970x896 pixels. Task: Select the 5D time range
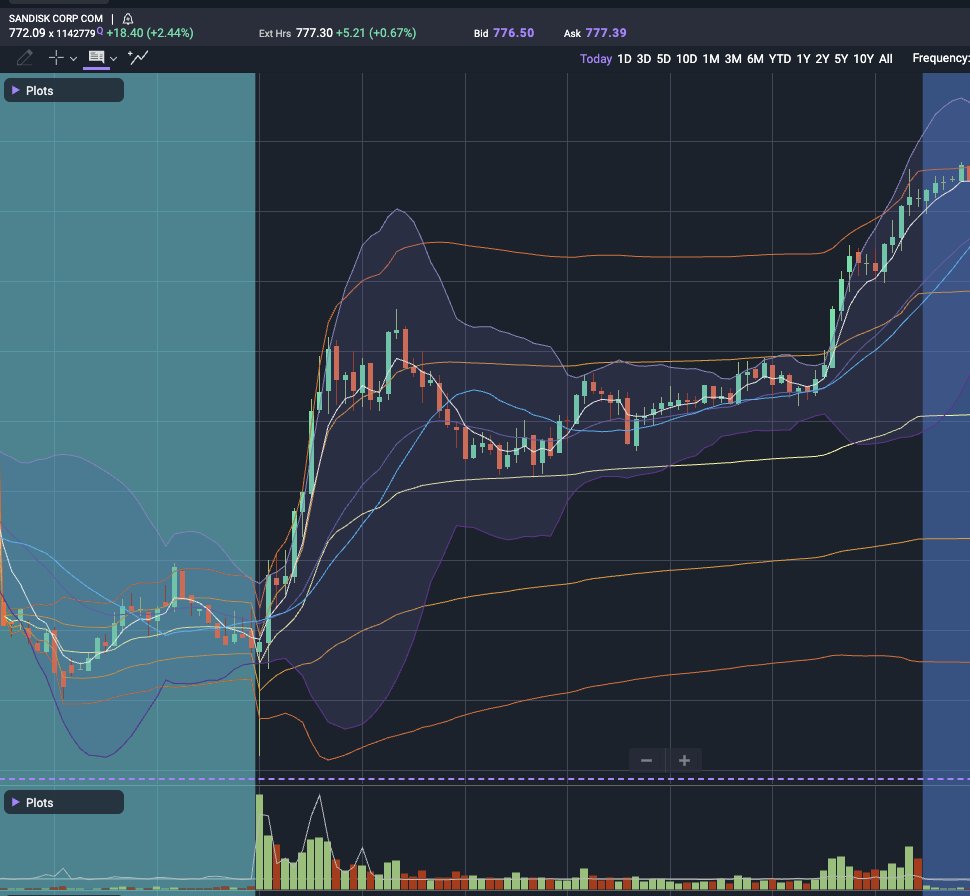tap(664, 59)
